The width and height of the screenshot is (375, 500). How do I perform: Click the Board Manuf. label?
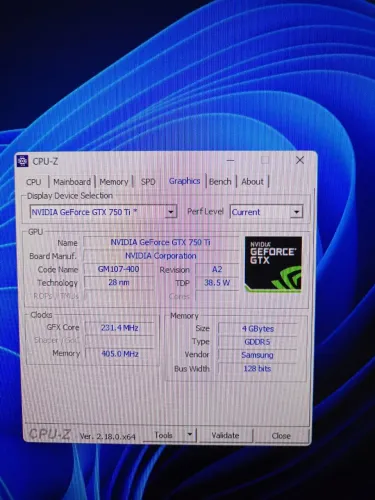(53, 256)
